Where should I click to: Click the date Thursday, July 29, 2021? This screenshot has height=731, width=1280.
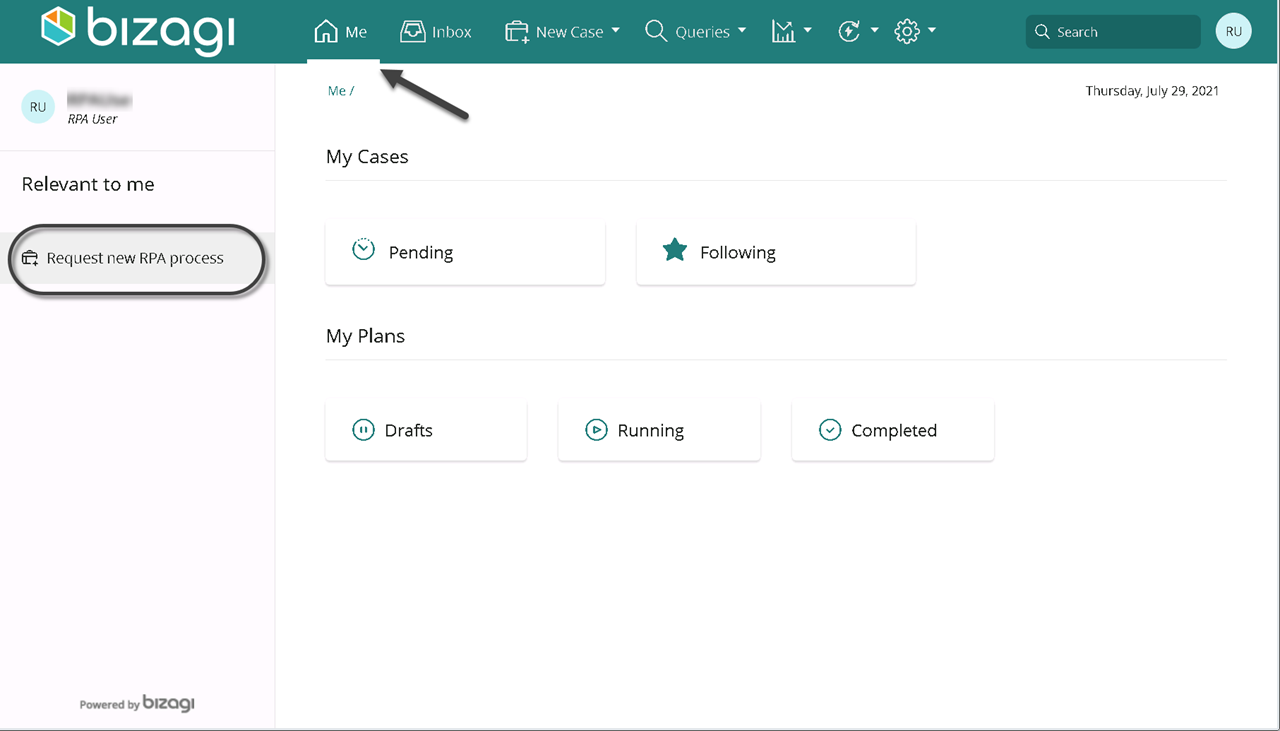1152,91
